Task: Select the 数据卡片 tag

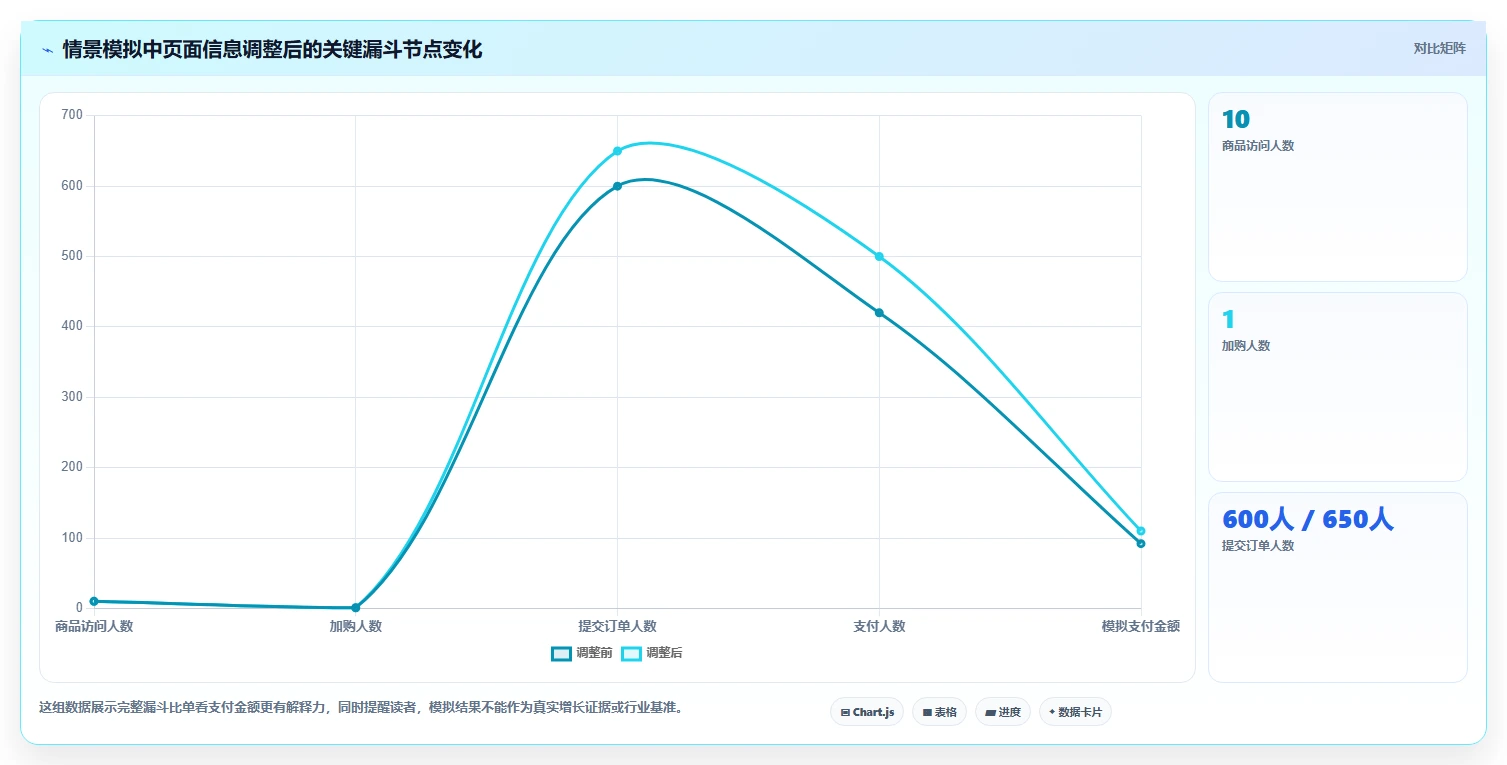Action: [x=1075, y=712]
